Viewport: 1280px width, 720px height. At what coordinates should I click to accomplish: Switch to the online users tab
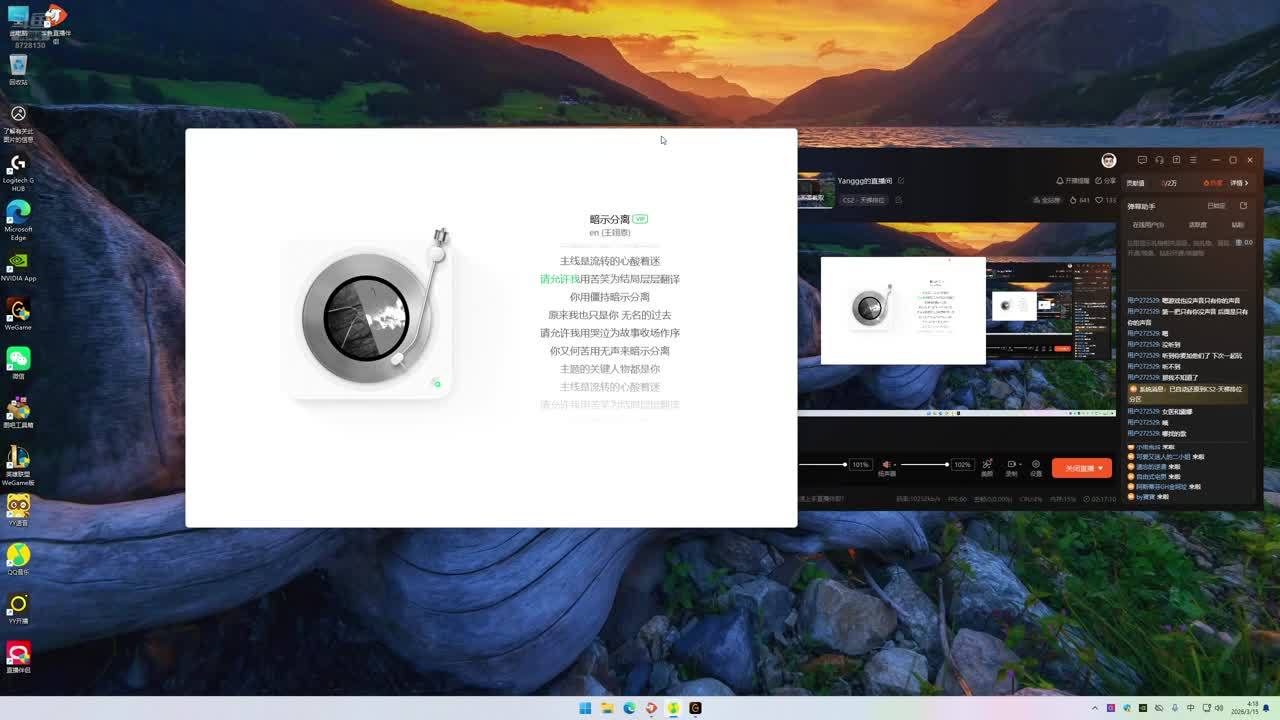click(x=1147, y=225)
